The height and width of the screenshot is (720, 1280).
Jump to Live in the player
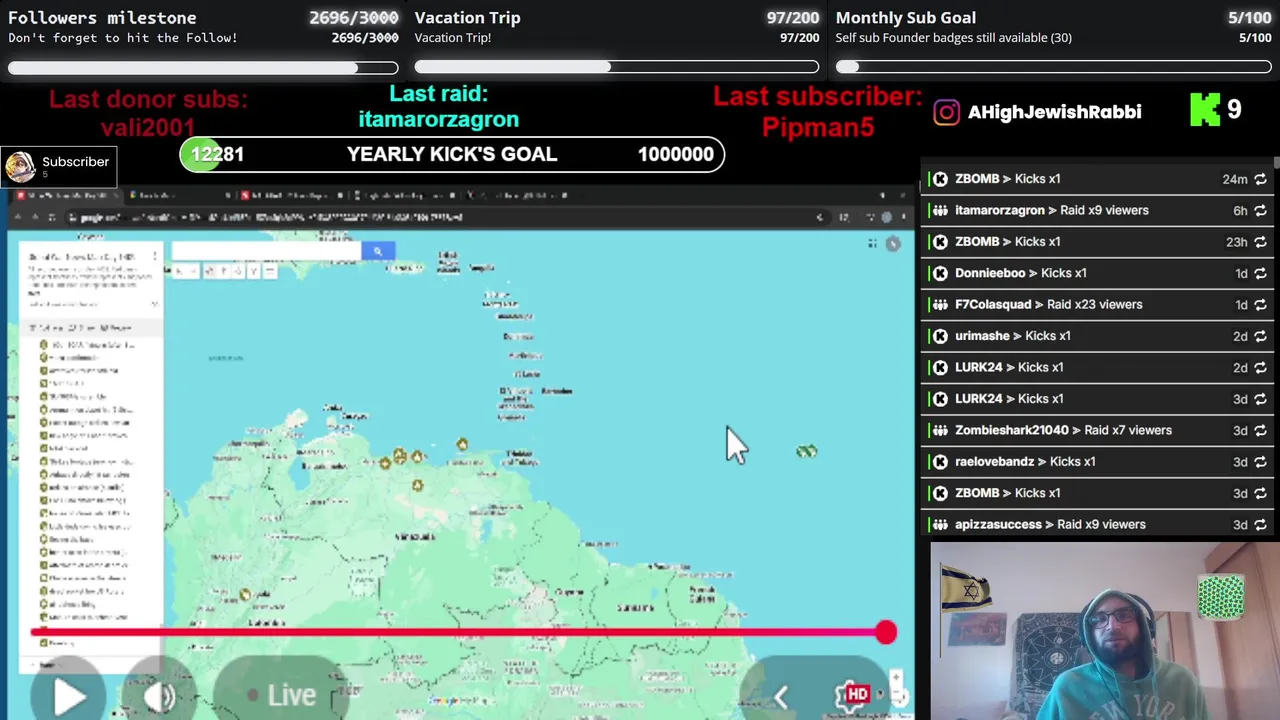pos(282,695)
